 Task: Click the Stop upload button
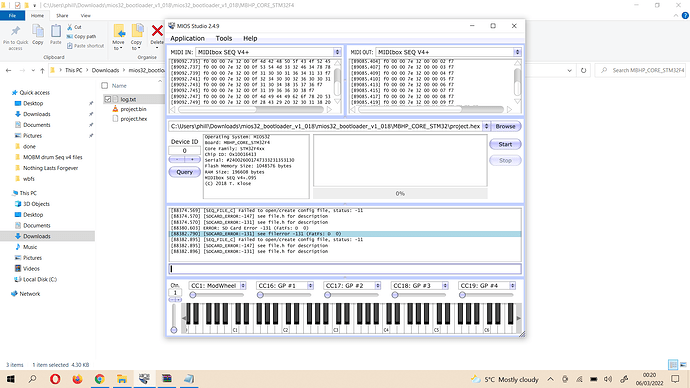(505, 161)
